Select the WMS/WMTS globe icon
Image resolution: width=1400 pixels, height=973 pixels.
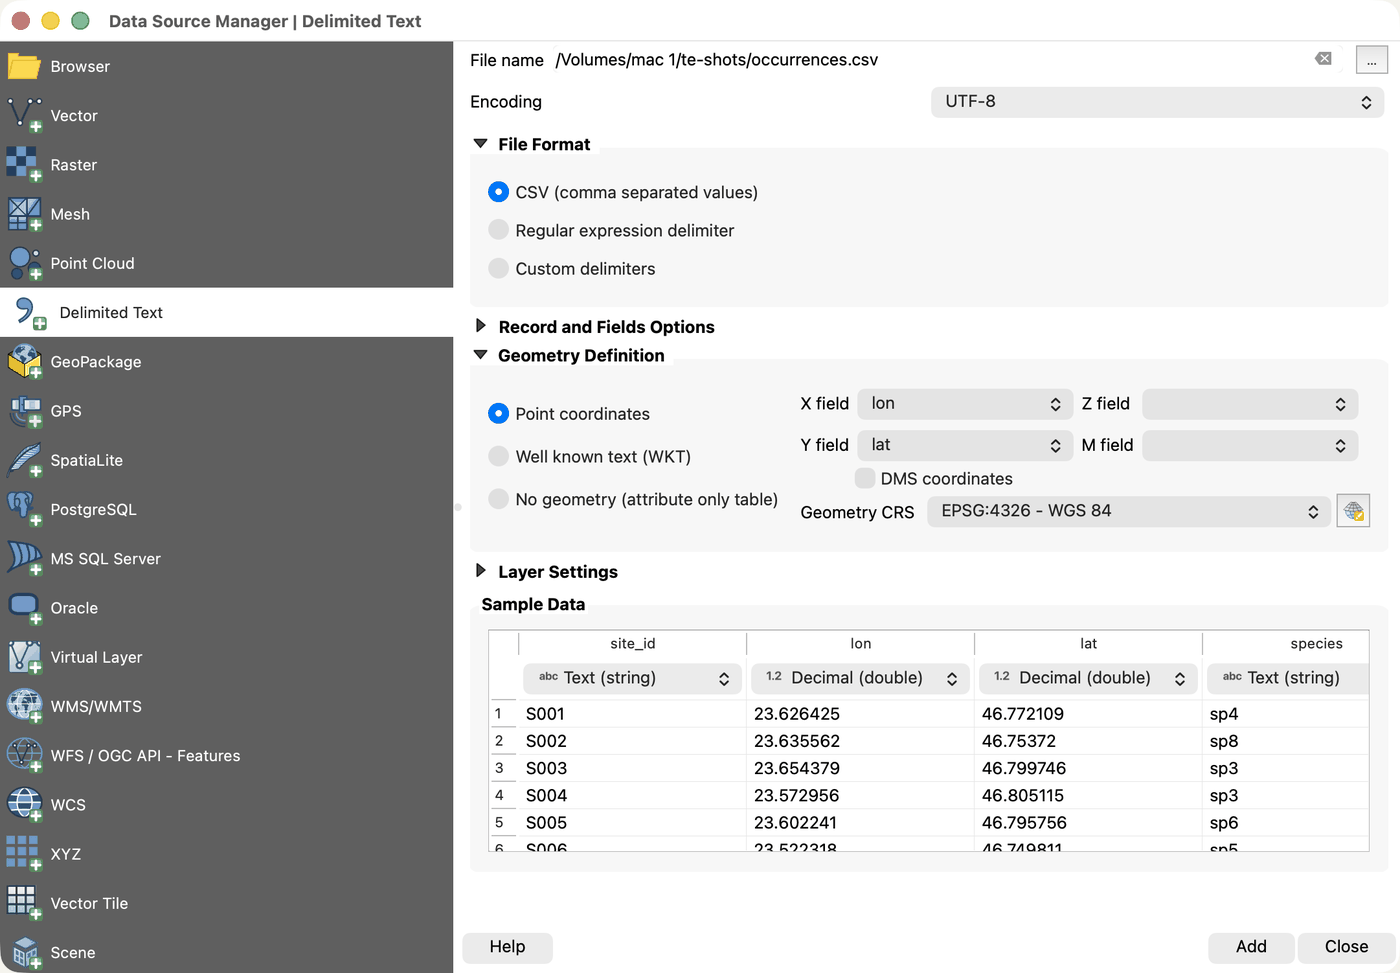[24, 706]
